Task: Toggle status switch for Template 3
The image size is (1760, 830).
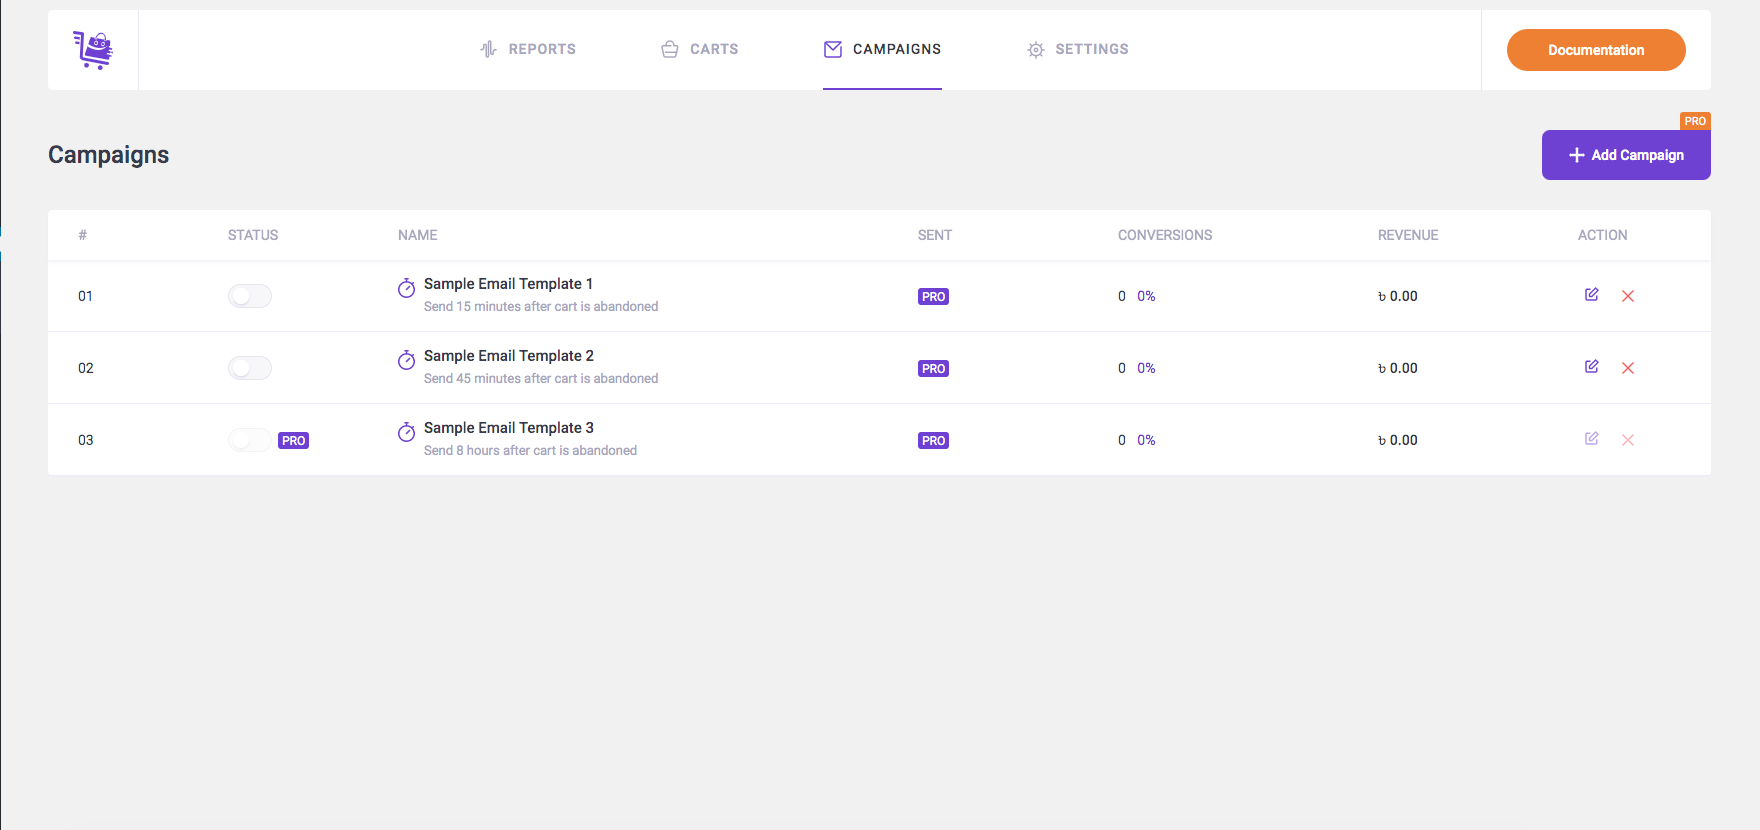Action: (x=250, y=440)
